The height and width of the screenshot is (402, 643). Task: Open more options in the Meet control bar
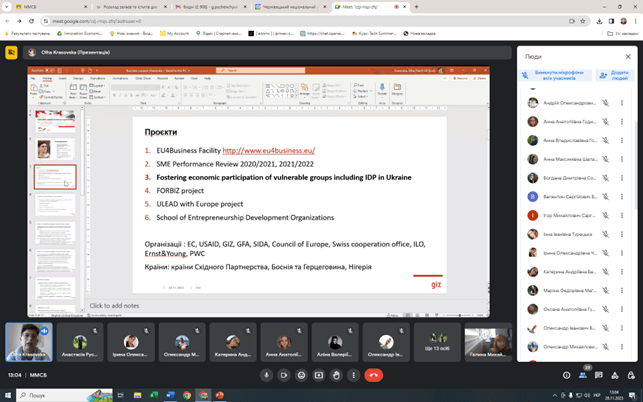tap(353, 375)
